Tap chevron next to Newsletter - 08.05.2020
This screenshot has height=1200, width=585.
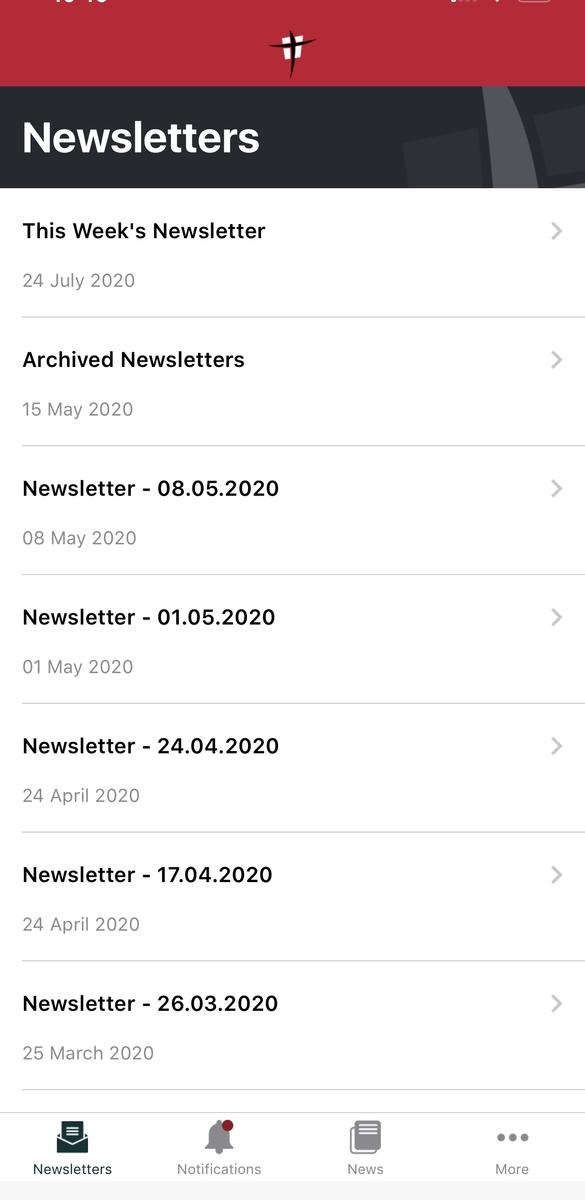[x=557, y=489]
